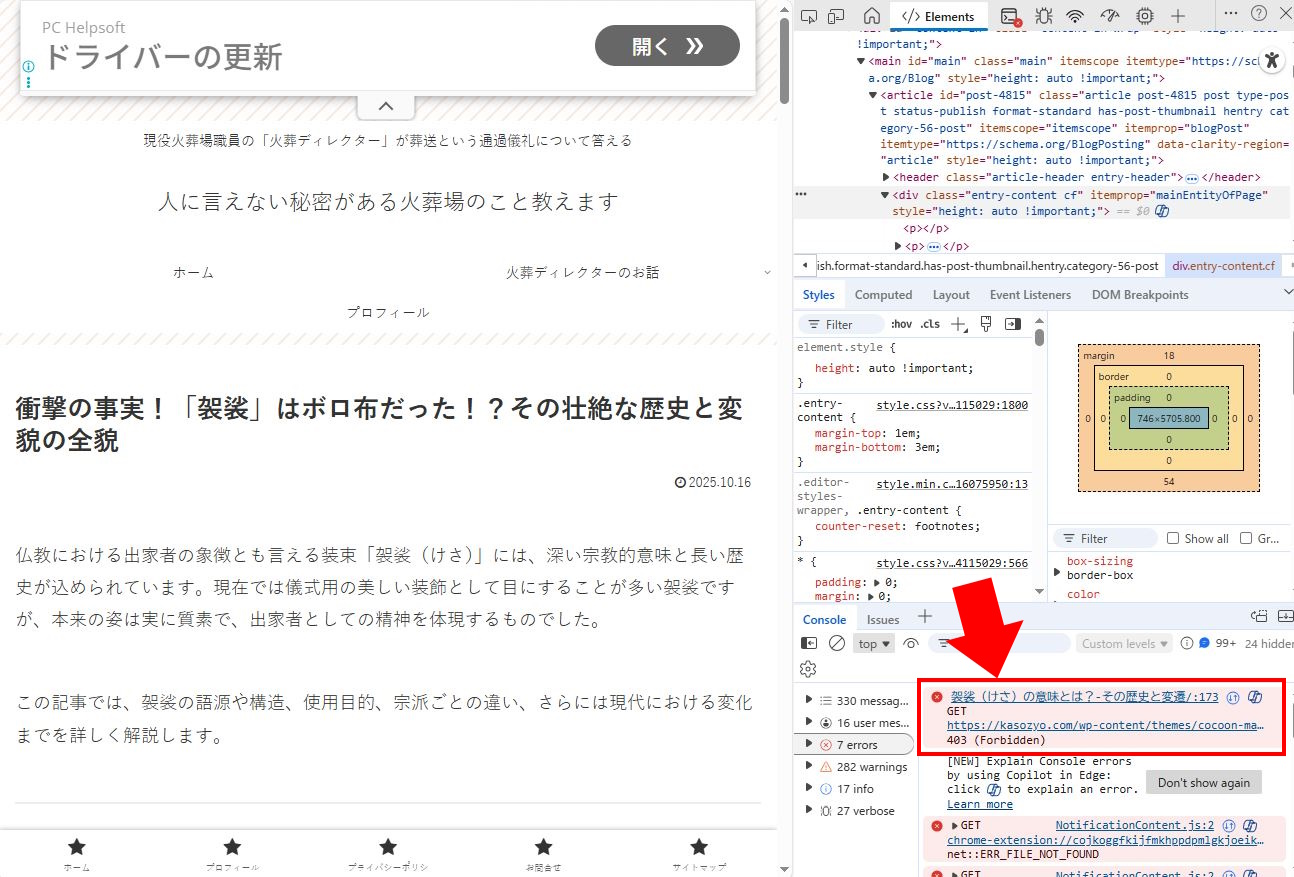Image resolution: width=1294 pixels, height=877 pixels.
Task: Click the Don't show again button
Action: pyautogui.click(x=1203, y=782)
